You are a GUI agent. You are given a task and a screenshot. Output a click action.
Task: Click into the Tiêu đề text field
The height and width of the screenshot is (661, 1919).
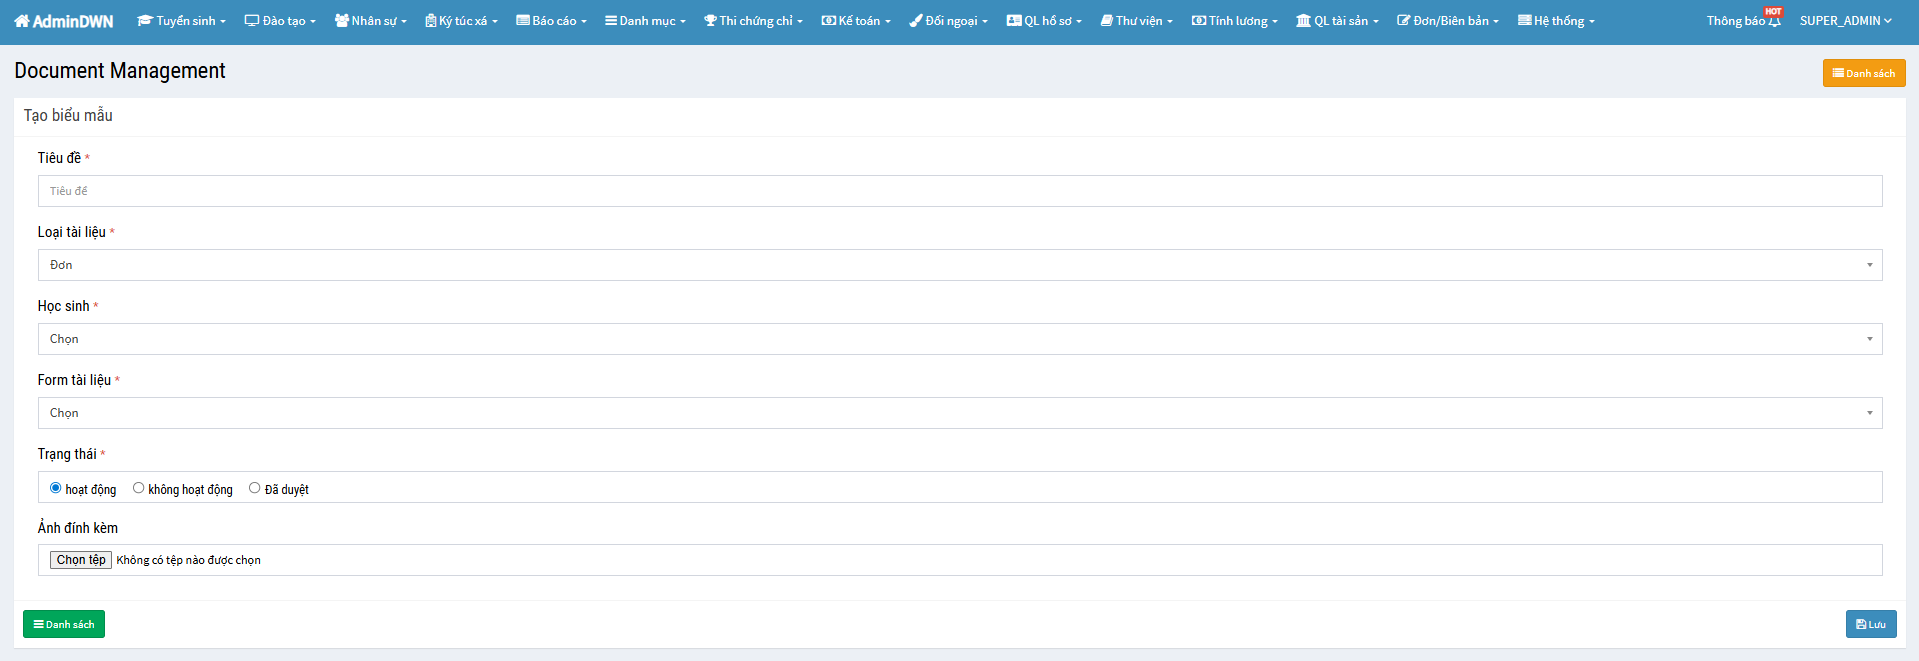(x=960, y=191)
